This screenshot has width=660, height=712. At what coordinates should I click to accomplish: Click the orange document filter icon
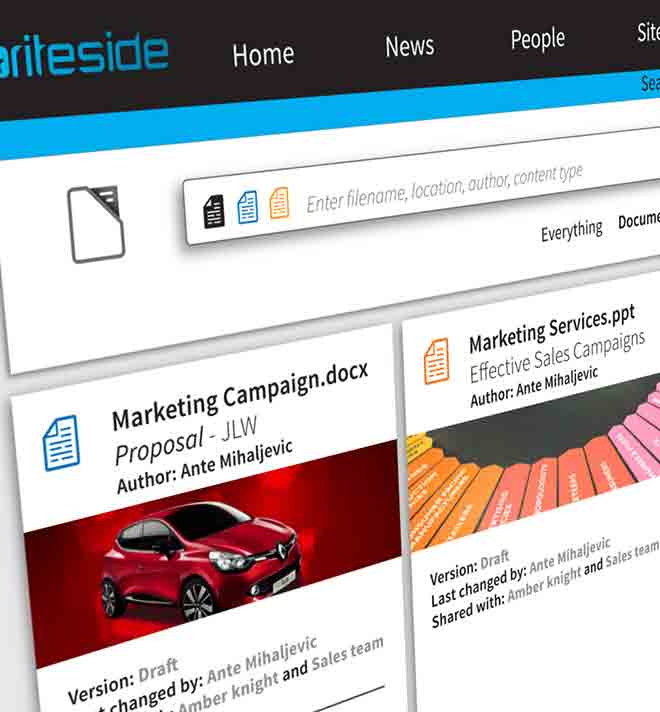tap(279, 203)
